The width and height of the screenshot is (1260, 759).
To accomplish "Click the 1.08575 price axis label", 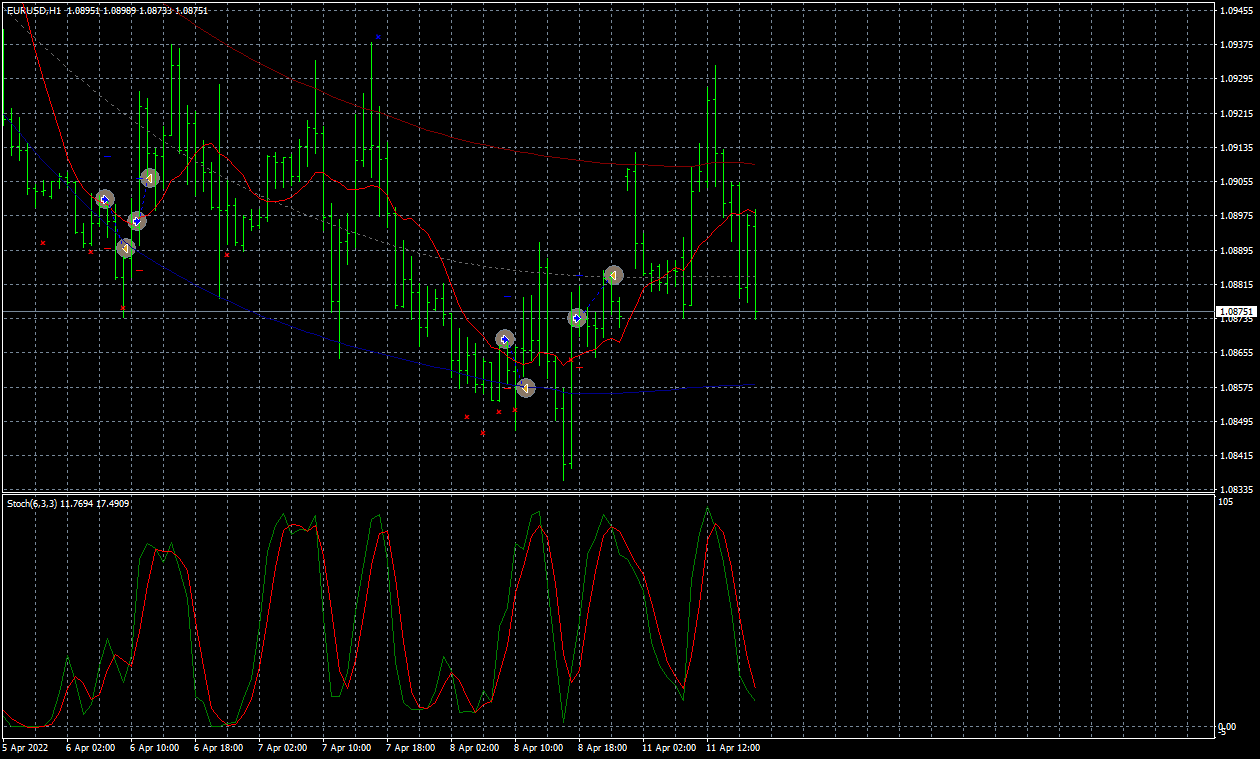I will [1236, 387].
